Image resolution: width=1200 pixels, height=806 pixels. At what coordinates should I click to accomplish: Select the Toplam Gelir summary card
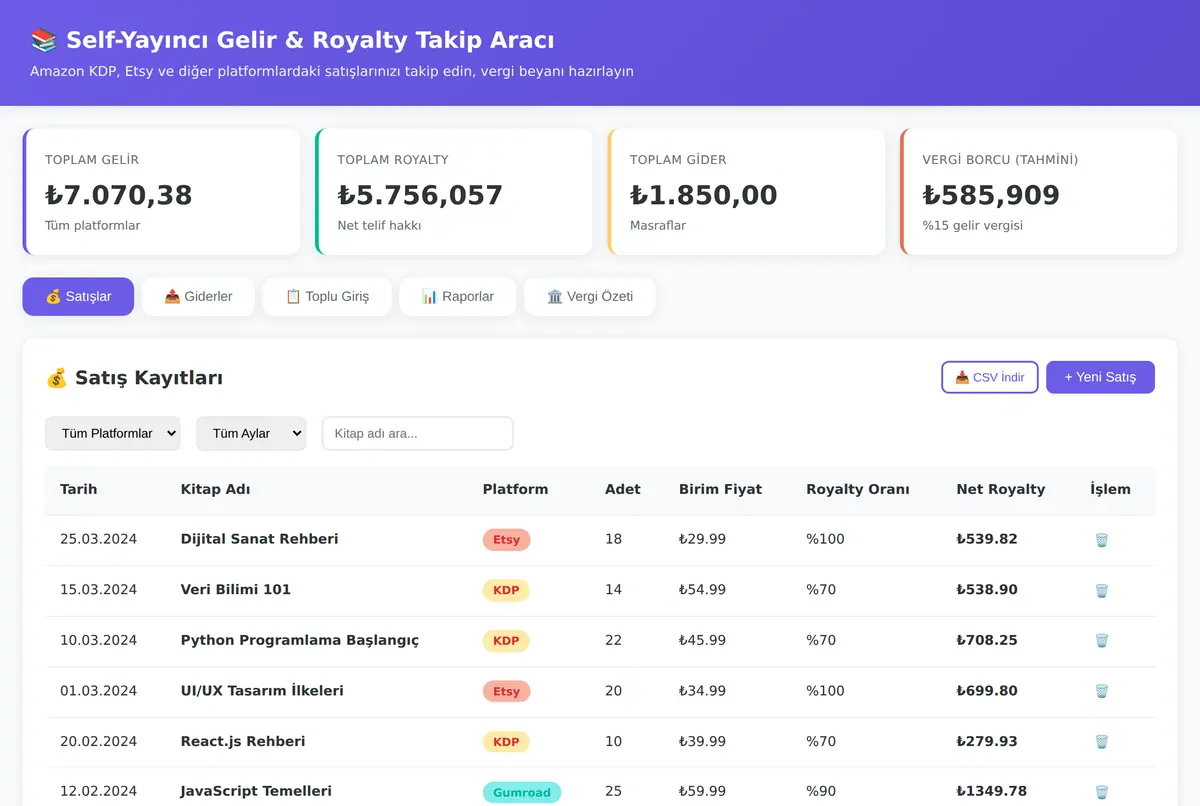[x=161, y=192]
